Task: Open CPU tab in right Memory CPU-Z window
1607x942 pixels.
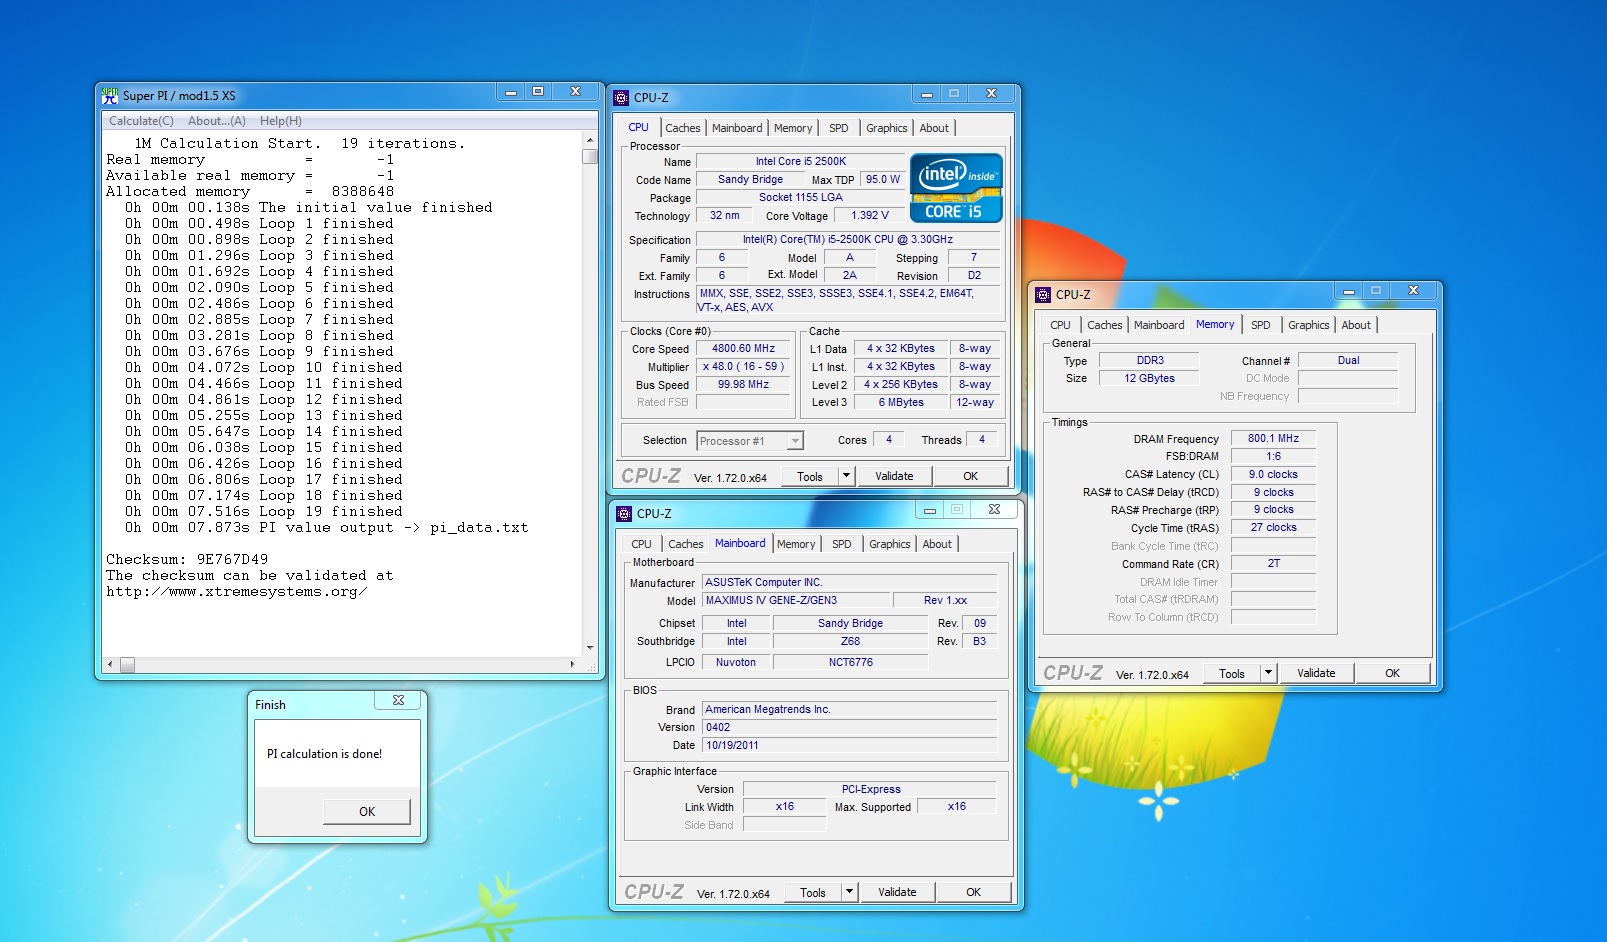Action: (x=1061, y=325)
